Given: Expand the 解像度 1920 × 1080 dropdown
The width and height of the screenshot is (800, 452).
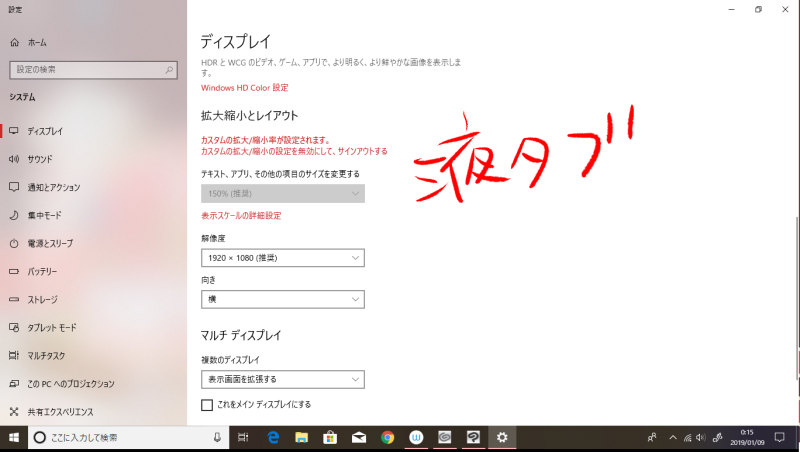Looking at the screenshot, I should pyautogui.click(x=283, y=258).
